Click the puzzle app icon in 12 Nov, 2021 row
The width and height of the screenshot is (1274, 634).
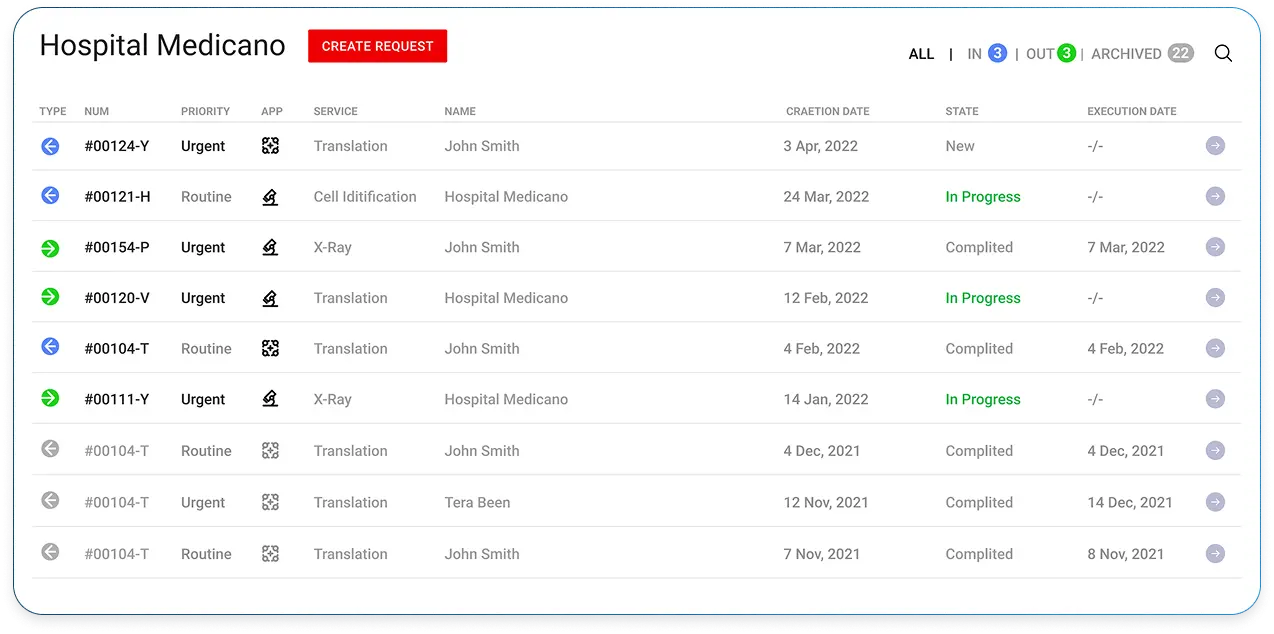pyautogui.click(x=270, y=502)
